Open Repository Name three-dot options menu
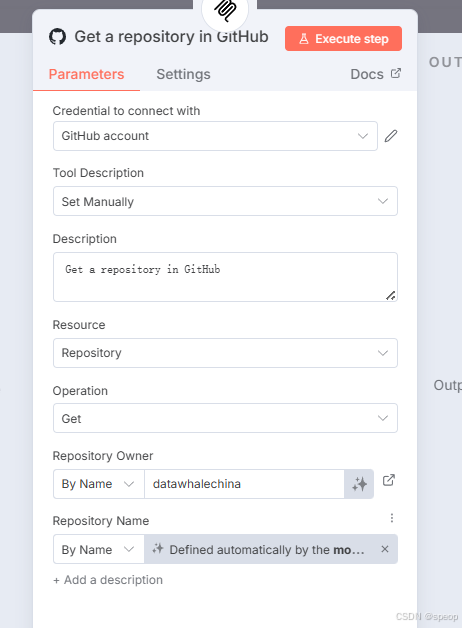The image size is (462, 628). point(392,518)
